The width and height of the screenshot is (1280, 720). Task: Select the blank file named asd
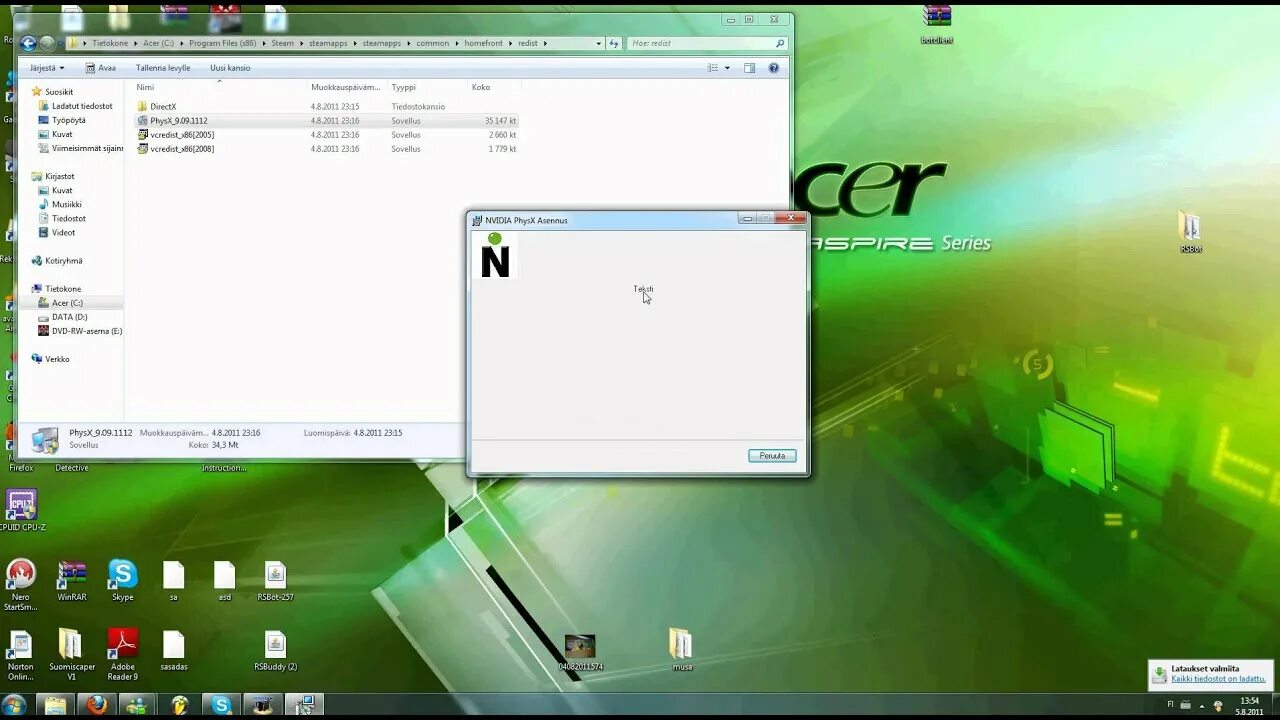[x=224, y=581]
